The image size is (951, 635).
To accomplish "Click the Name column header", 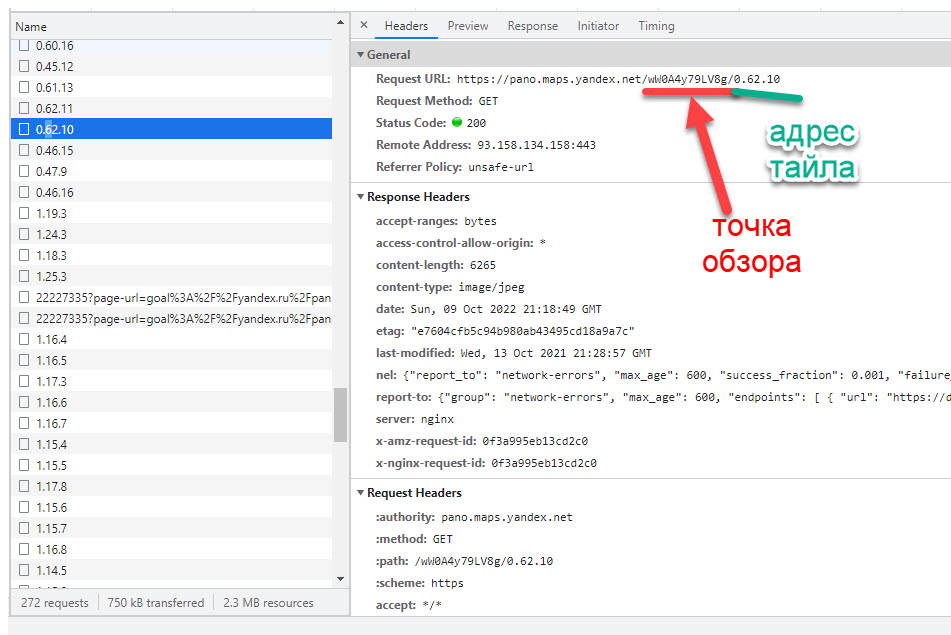I will 31,27.
